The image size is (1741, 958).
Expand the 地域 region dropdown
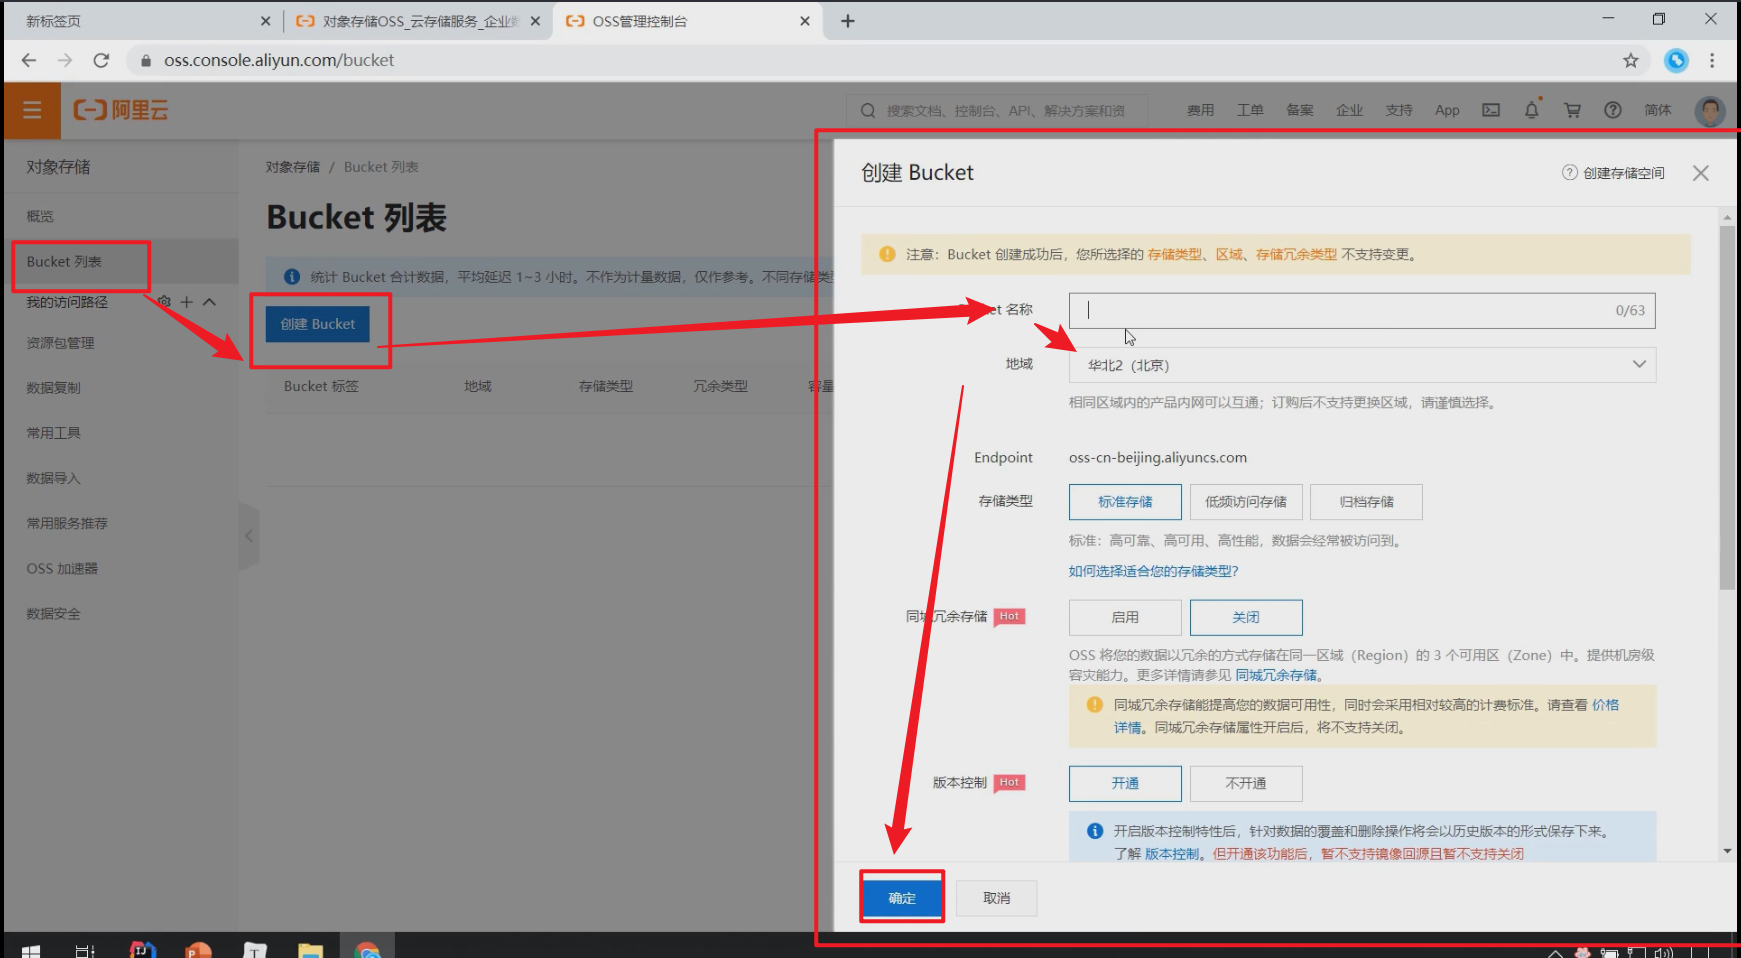(x=1361, y=365)
